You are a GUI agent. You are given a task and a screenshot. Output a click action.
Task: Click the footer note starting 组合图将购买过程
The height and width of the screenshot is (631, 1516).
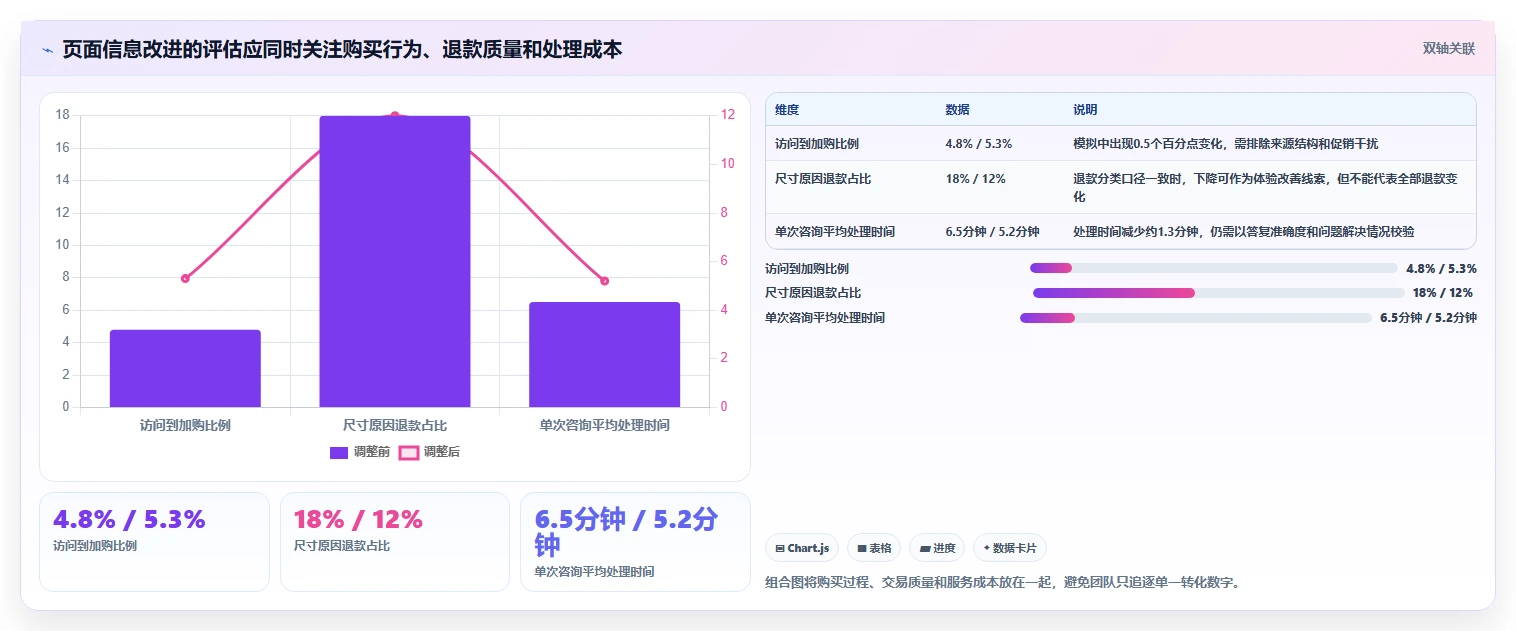(1003, 582)
